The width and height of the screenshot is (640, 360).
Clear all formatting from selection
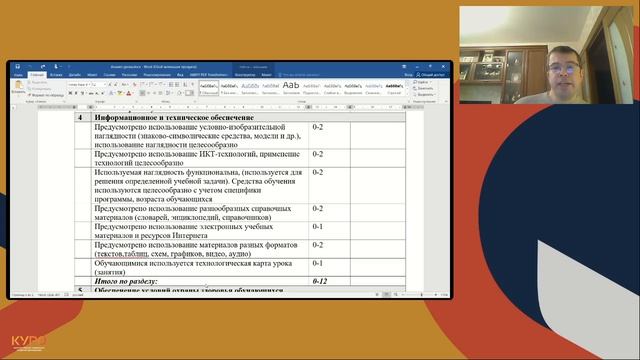coord(134,84)
